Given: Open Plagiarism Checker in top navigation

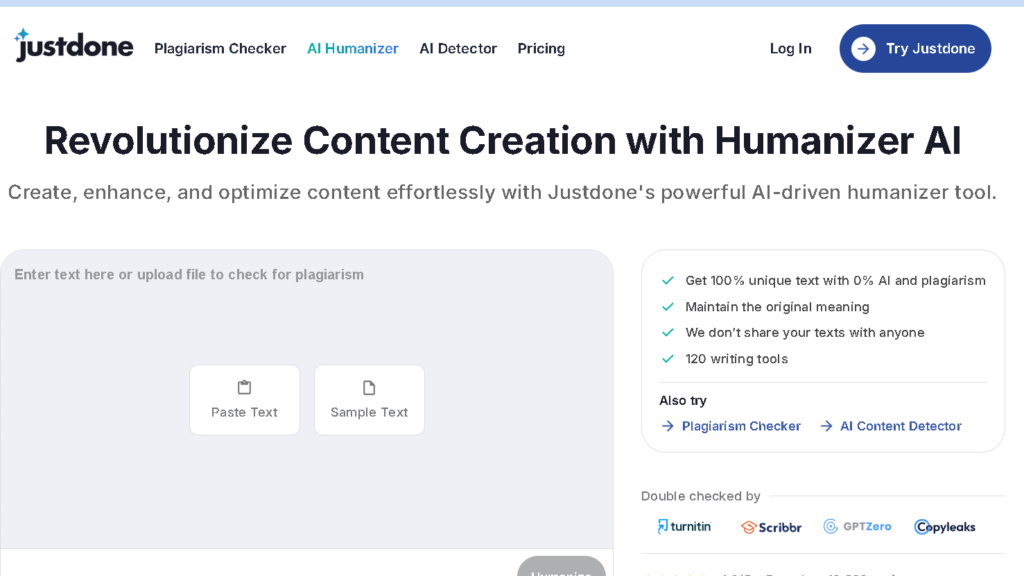Looking at the screenshot, I should coord(220,49).
